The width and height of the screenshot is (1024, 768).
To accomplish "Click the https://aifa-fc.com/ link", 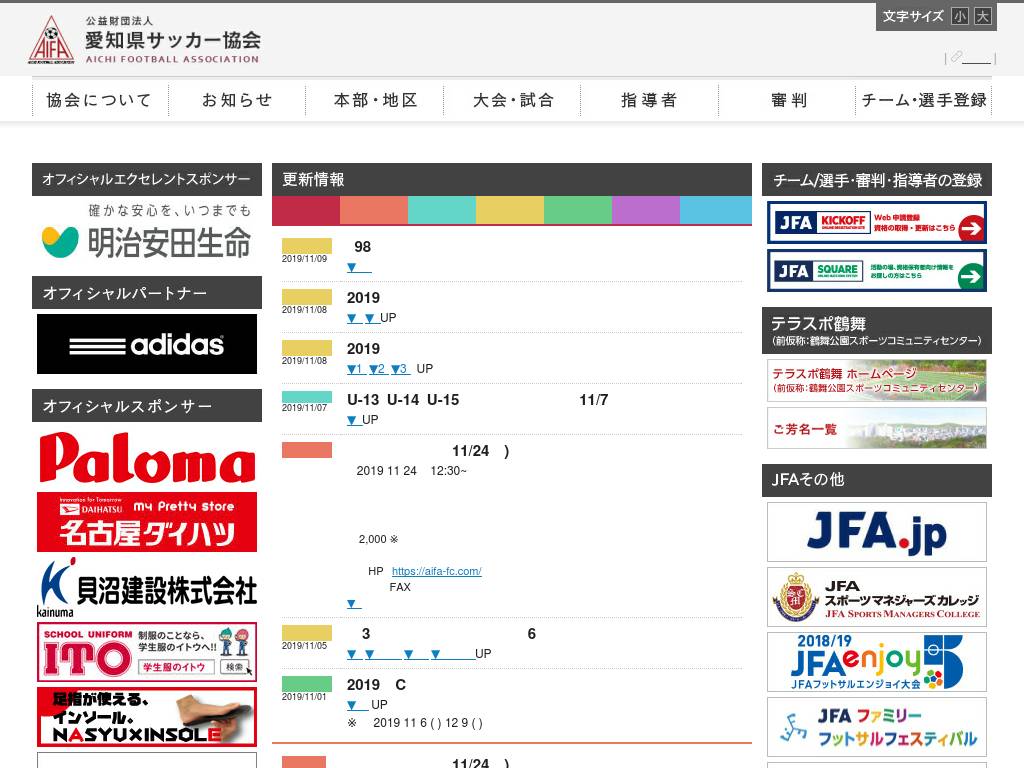I will 436,571.
